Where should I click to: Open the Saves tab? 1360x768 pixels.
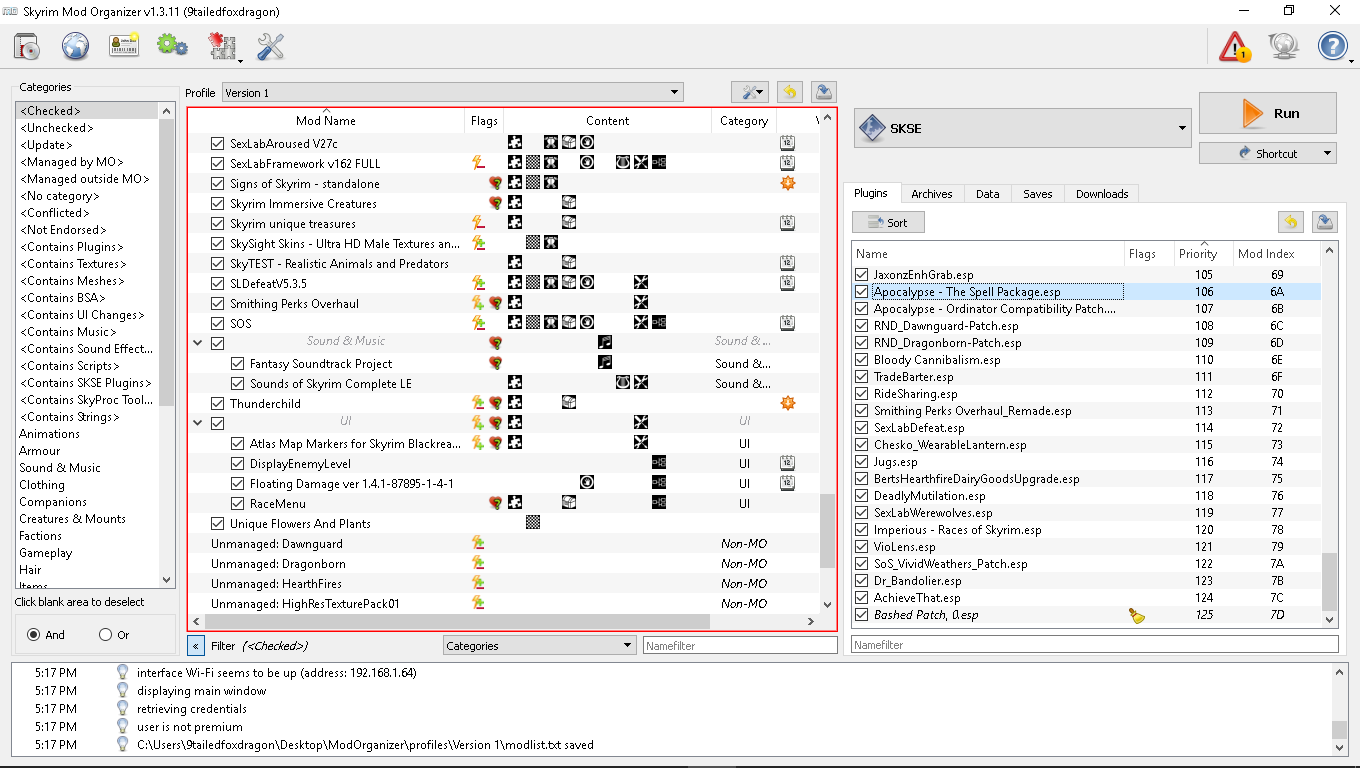[1038, 194]
